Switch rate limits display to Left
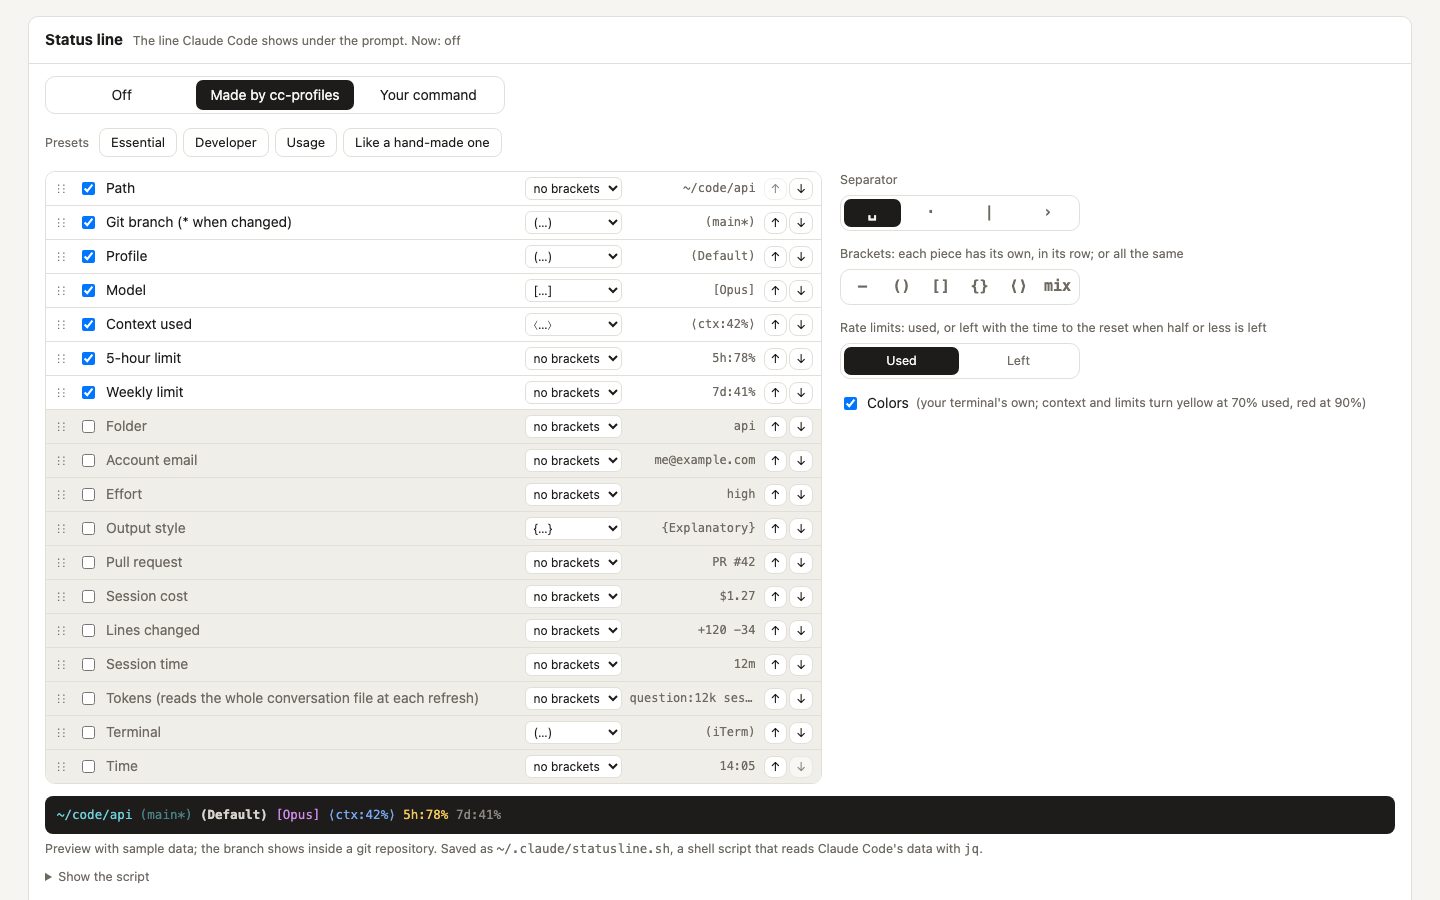The height and width of the screenshot is (900, 1440). click(1018, 361)
